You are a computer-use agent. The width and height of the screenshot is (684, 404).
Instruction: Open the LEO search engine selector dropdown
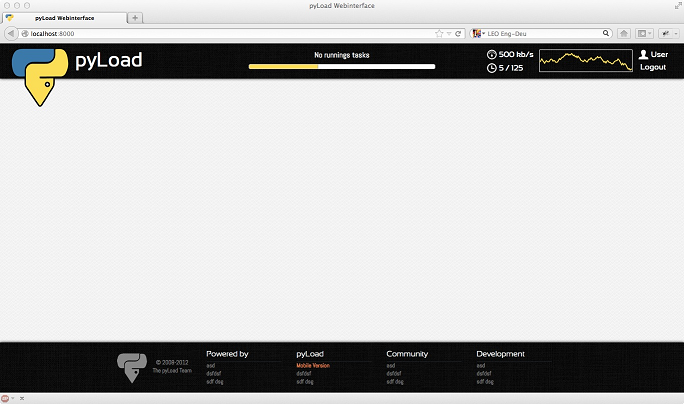point(479,33)
